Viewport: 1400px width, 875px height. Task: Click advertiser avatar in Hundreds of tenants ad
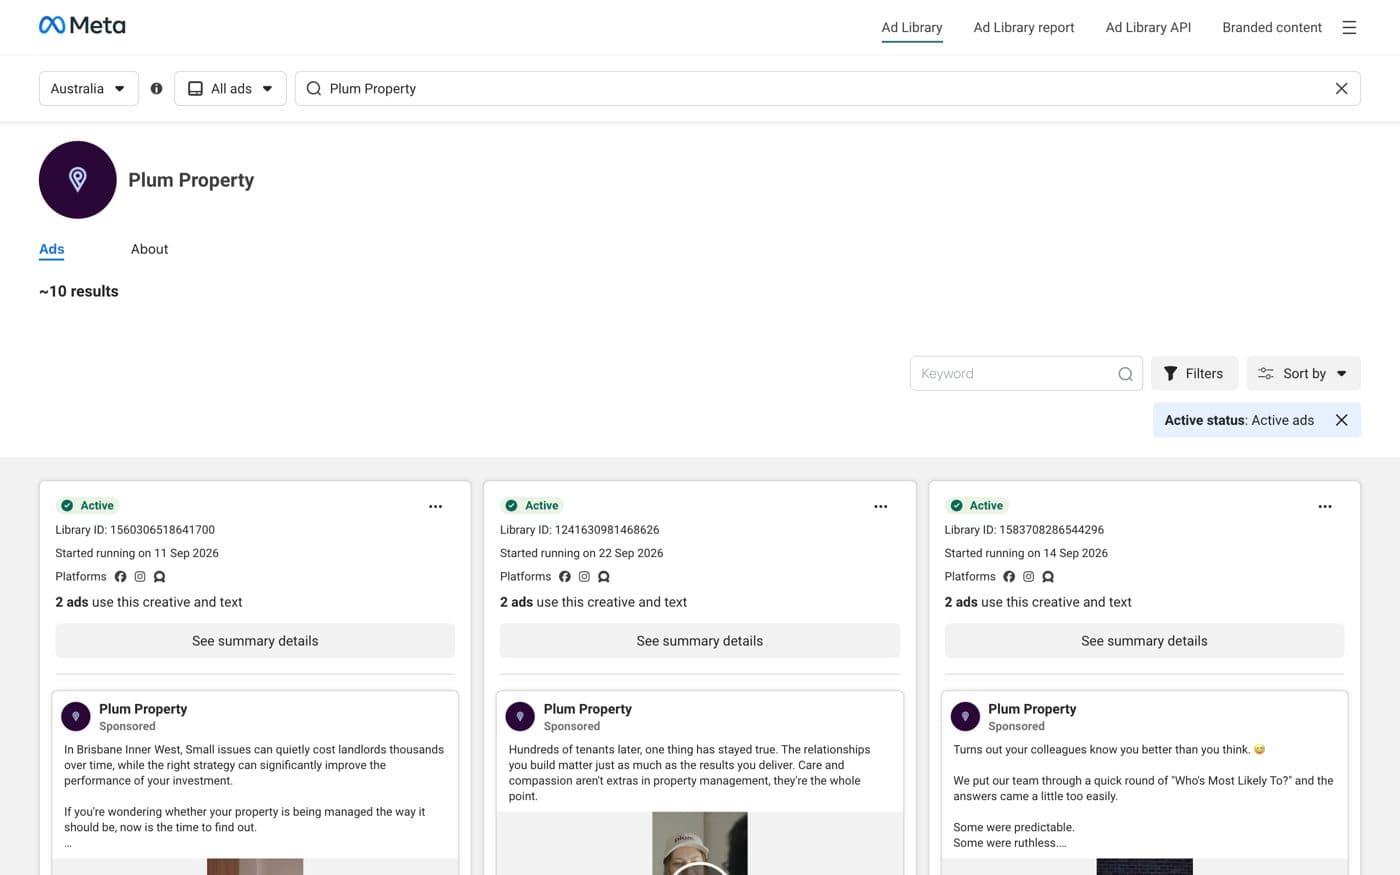[x=520, y=716]
